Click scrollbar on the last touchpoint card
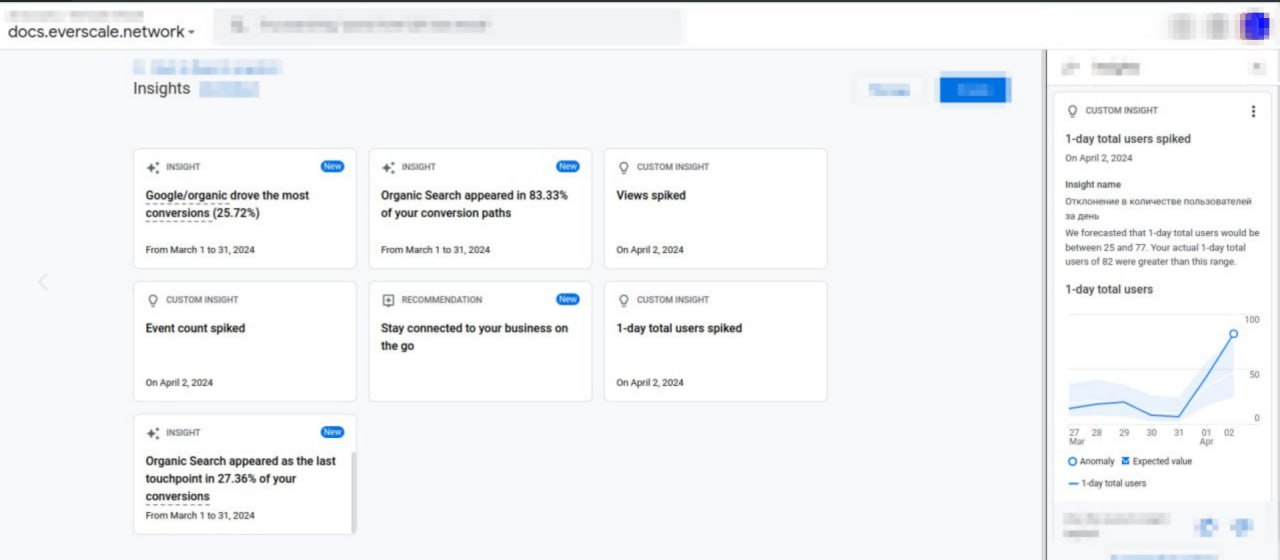The image size is (1280, 560). 353,490
